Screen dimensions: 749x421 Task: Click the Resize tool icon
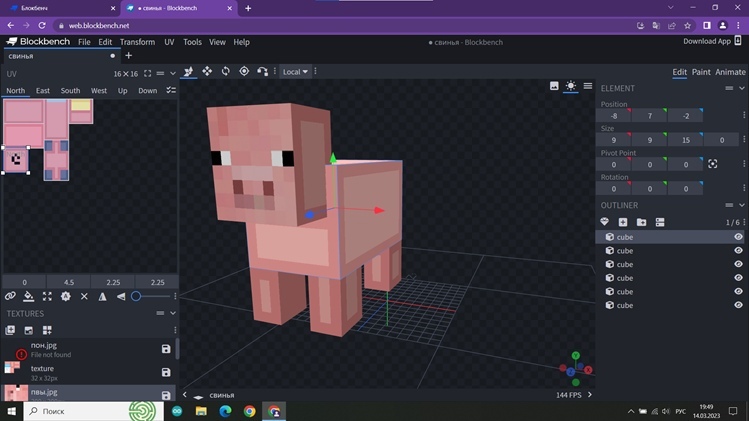coord(207,71)
